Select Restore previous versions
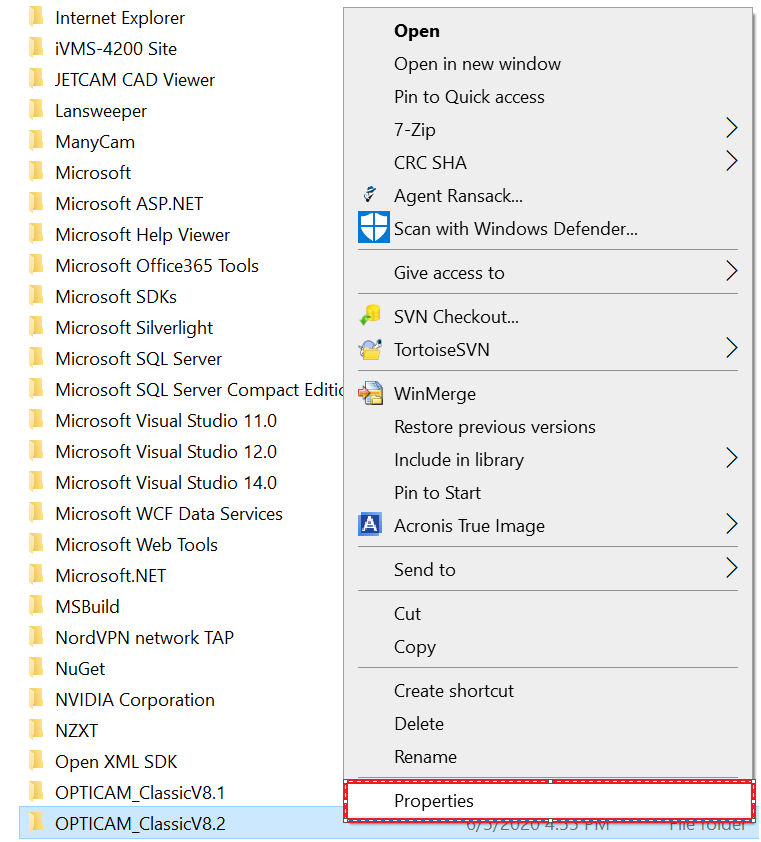Viewport: 761px width, 842px height. (495, 427)
